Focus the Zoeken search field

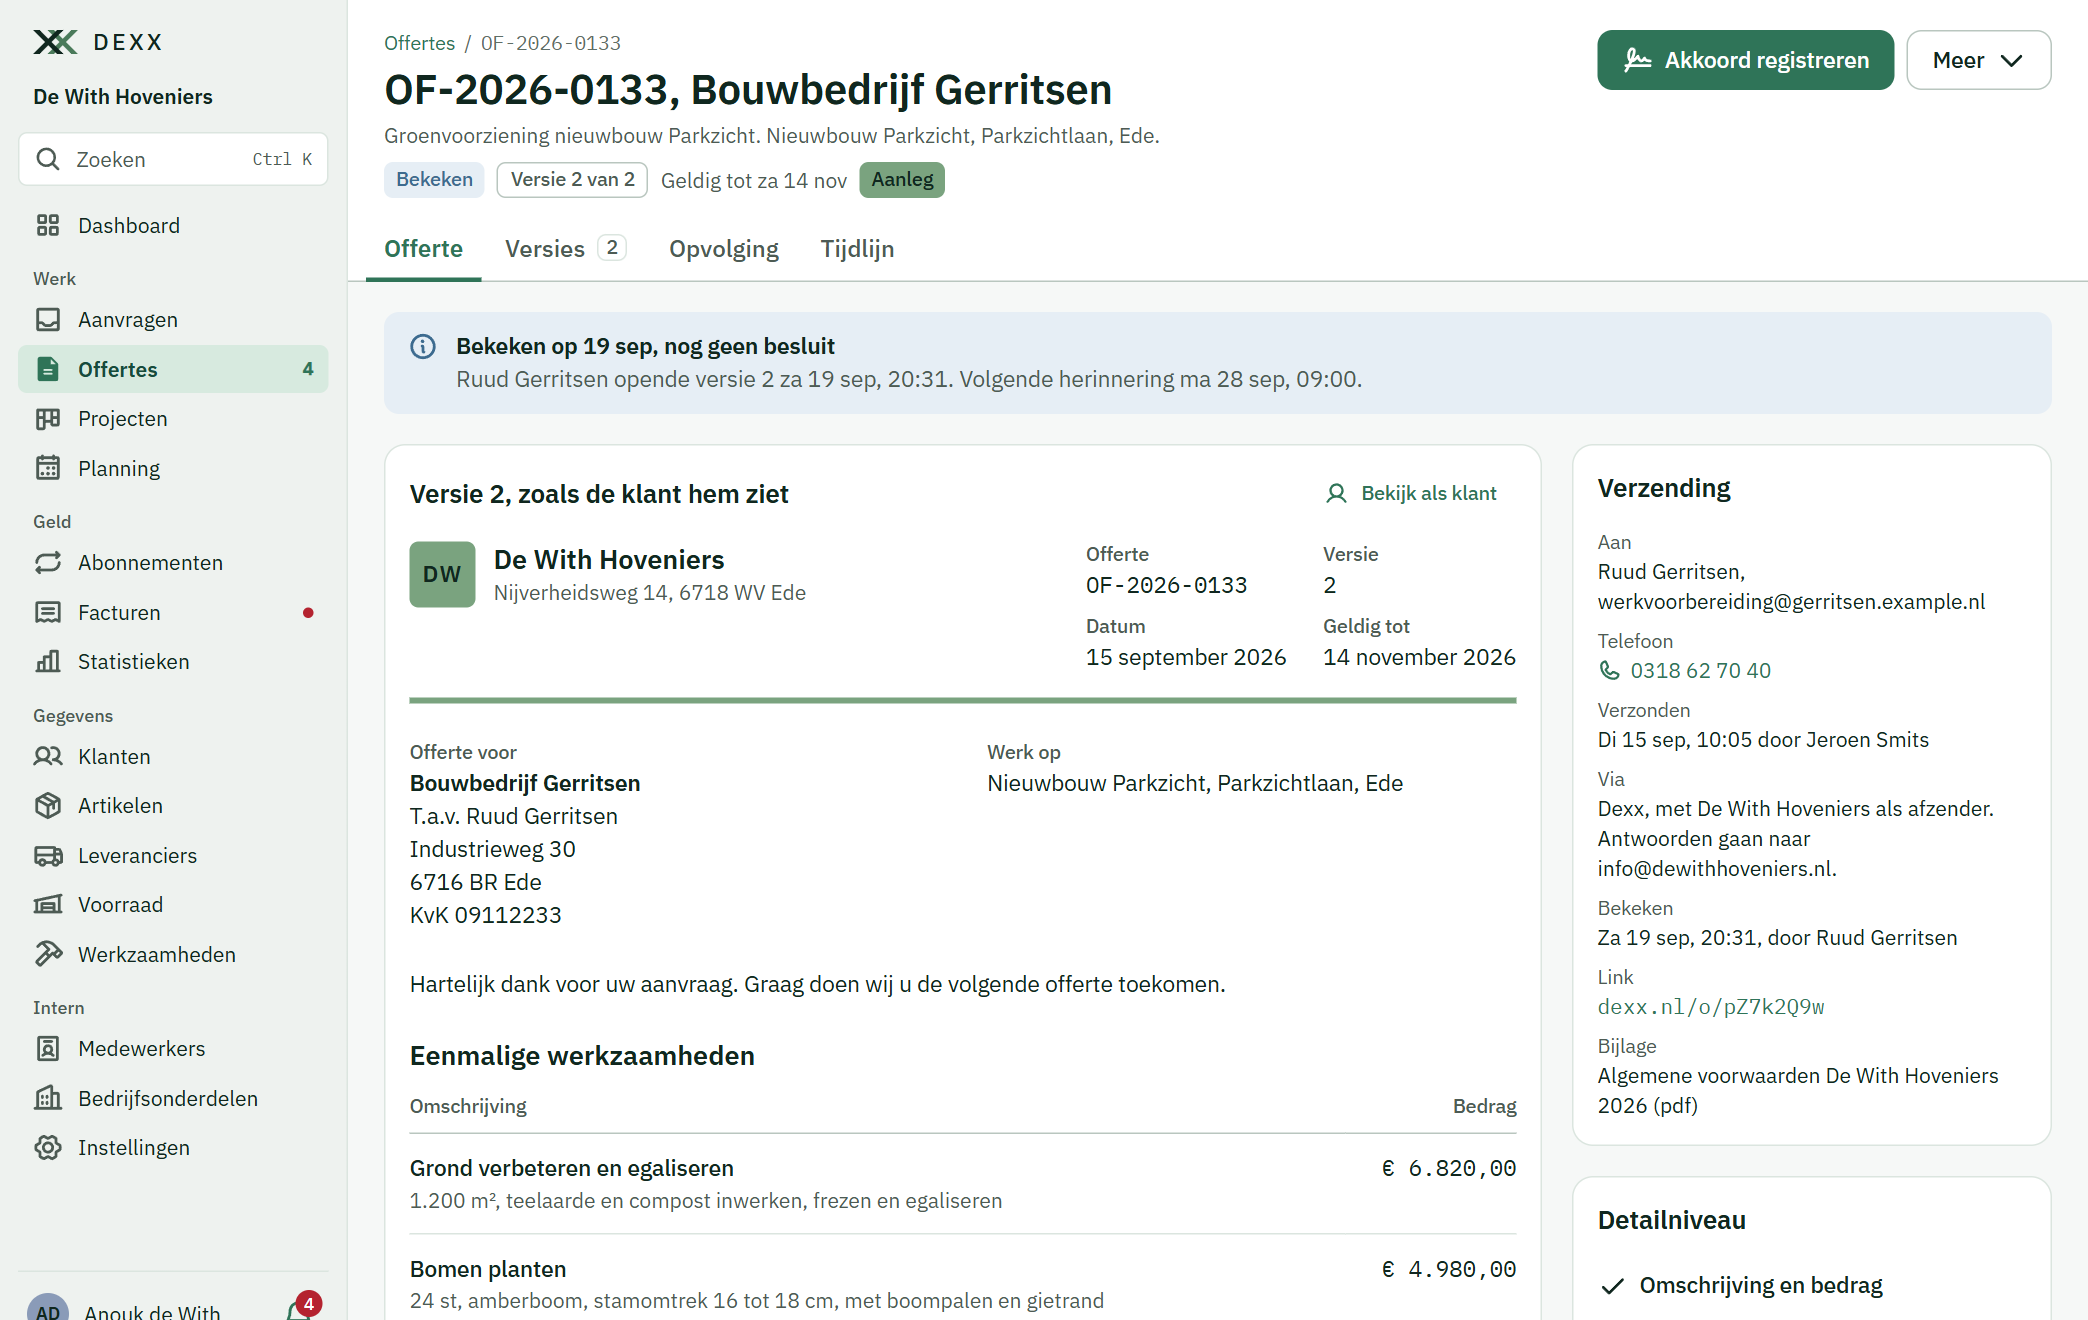pos(173,159)
